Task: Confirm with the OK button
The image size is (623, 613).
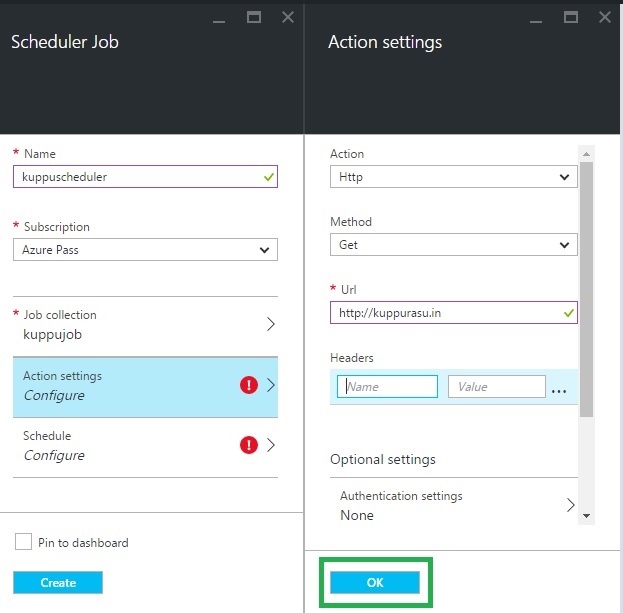Action: pos(375,583)
